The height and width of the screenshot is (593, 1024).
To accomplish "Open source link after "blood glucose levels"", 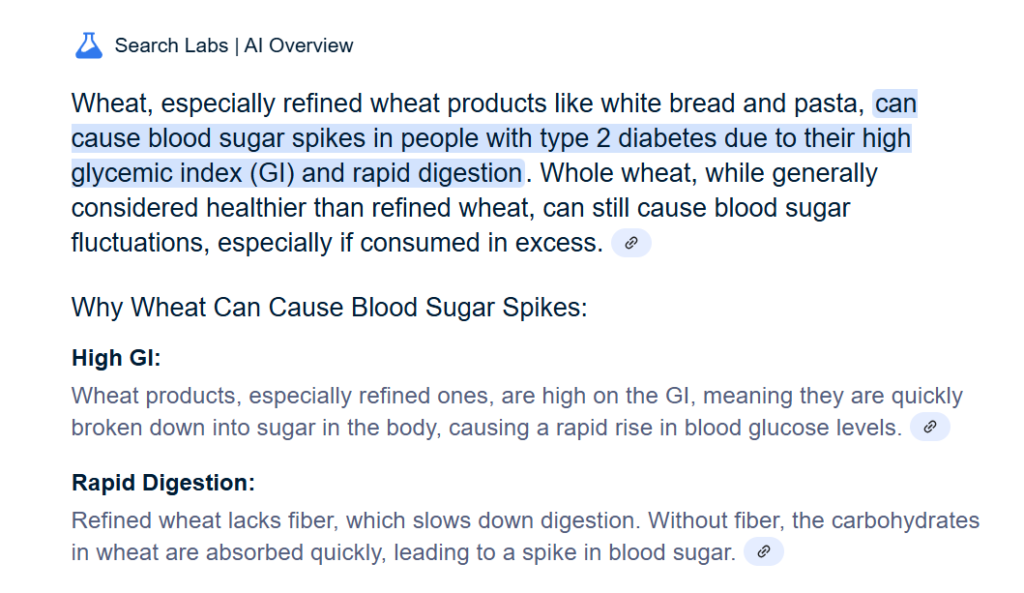I will (x=929, y=428).
